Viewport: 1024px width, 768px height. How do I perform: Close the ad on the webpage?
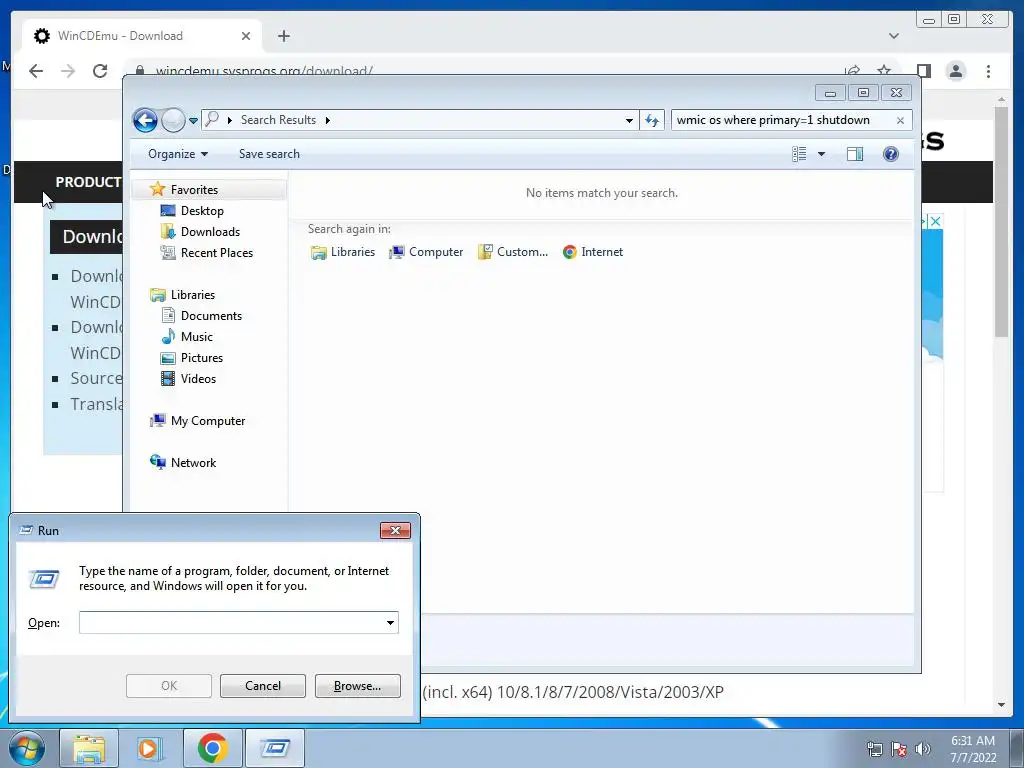coord(935,221)
